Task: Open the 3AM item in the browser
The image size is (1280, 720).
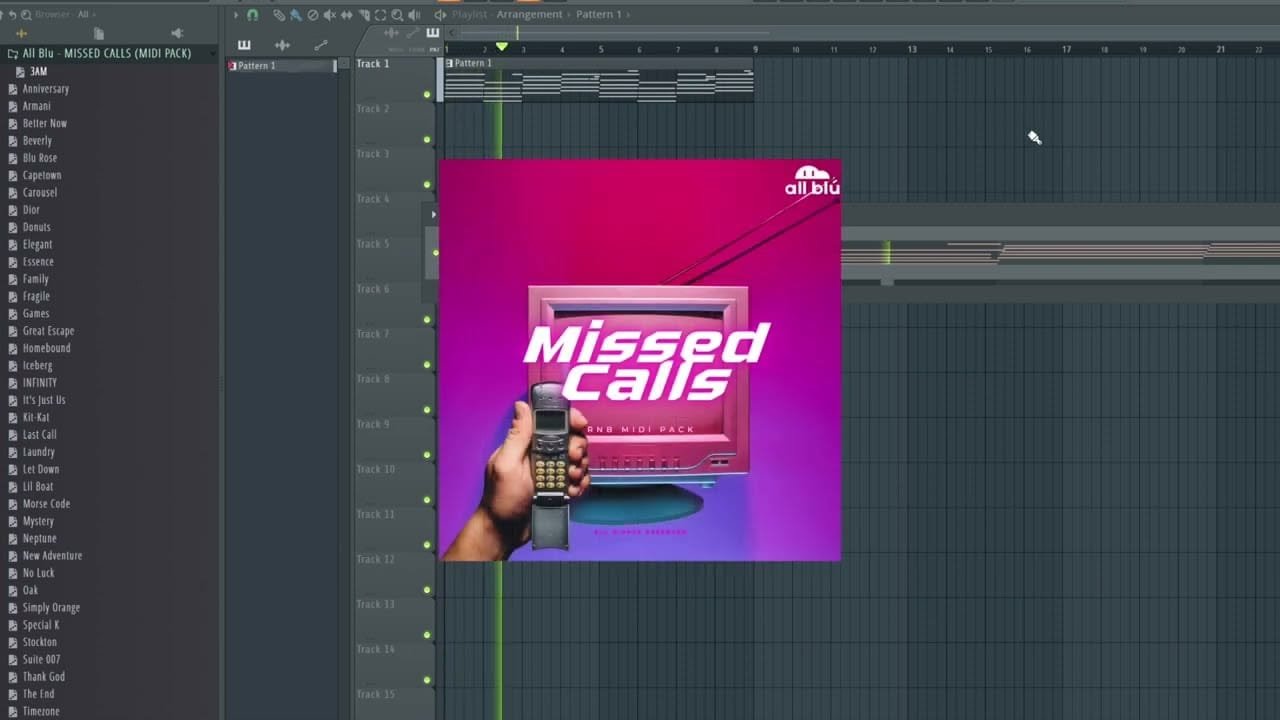Action: tap(38, 71)
